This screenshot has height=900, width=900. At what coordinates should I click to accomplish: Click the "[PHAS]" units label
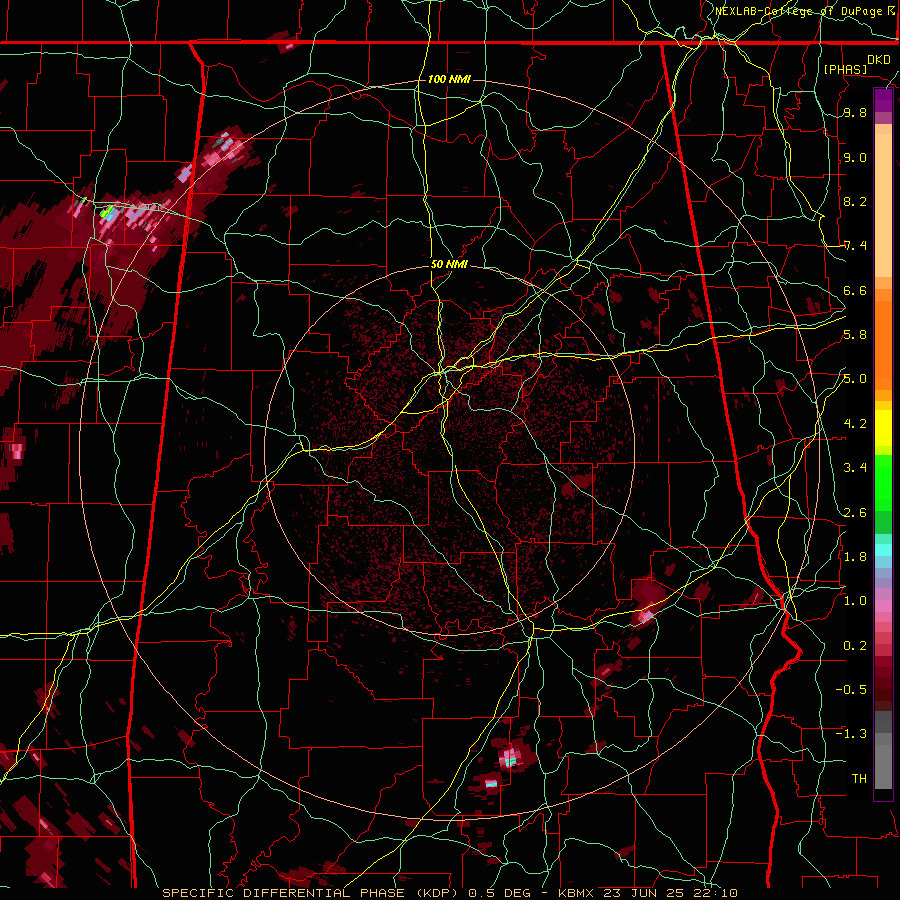[845, 69]
